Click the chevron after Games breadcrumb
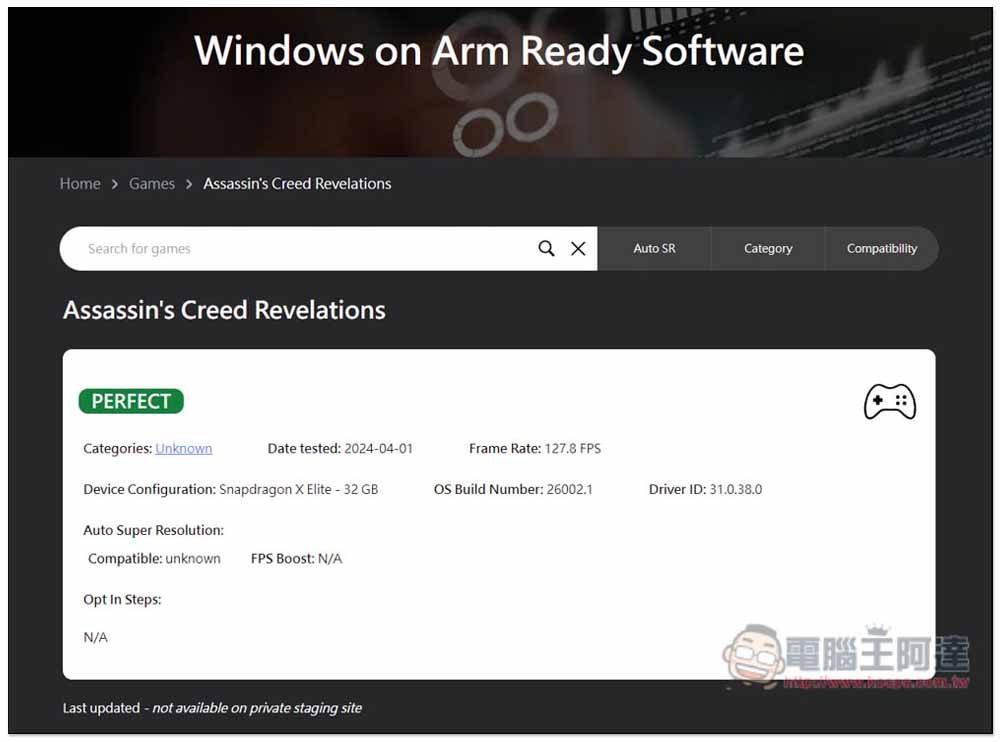The image size is (1000, 742). [x=189, y=184]
